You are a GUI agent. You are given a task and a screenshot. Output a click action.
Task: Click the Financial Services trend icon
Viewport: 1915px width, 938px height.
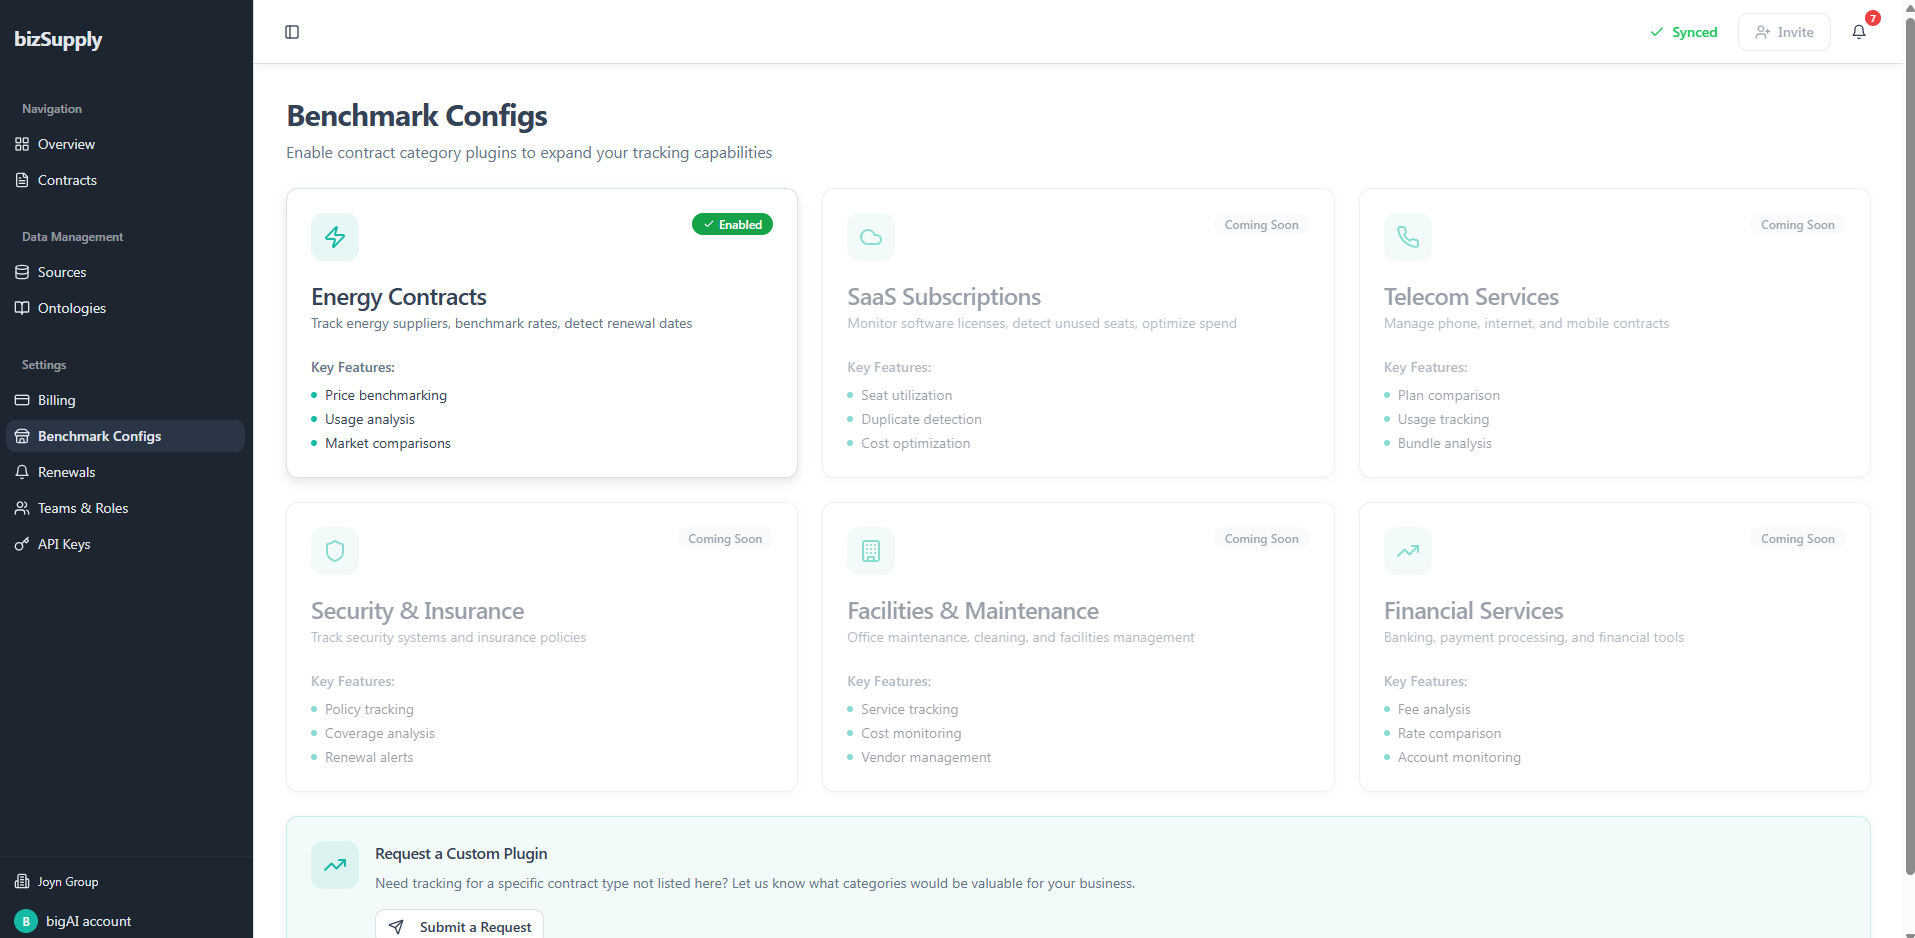click(1407, 551)
